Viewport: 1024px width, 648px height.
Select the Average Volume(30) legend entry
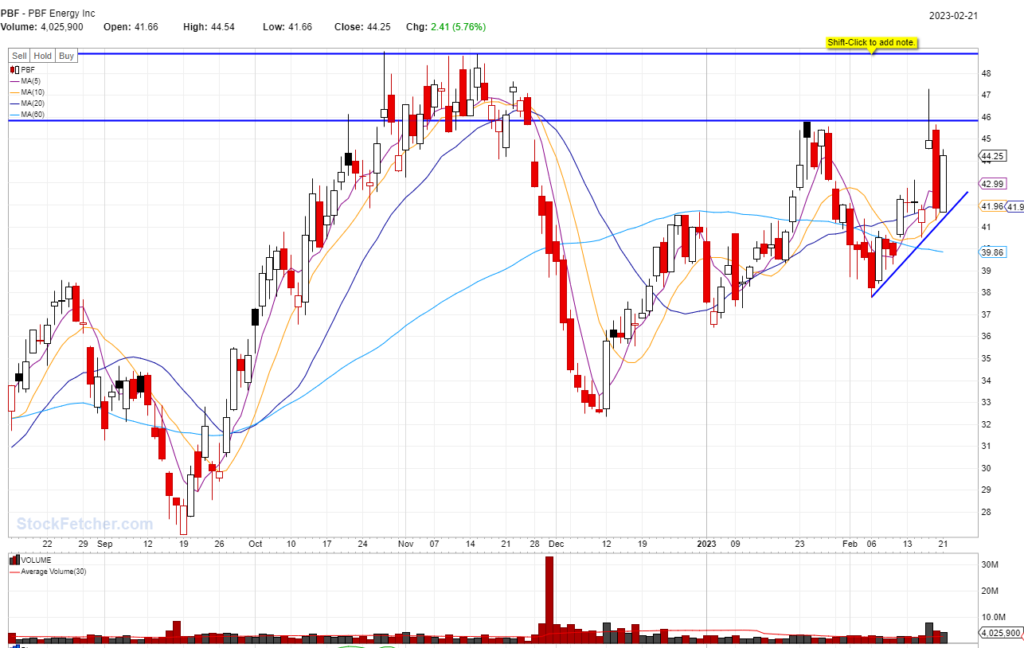pyautogui.click(x=48, y=572)
